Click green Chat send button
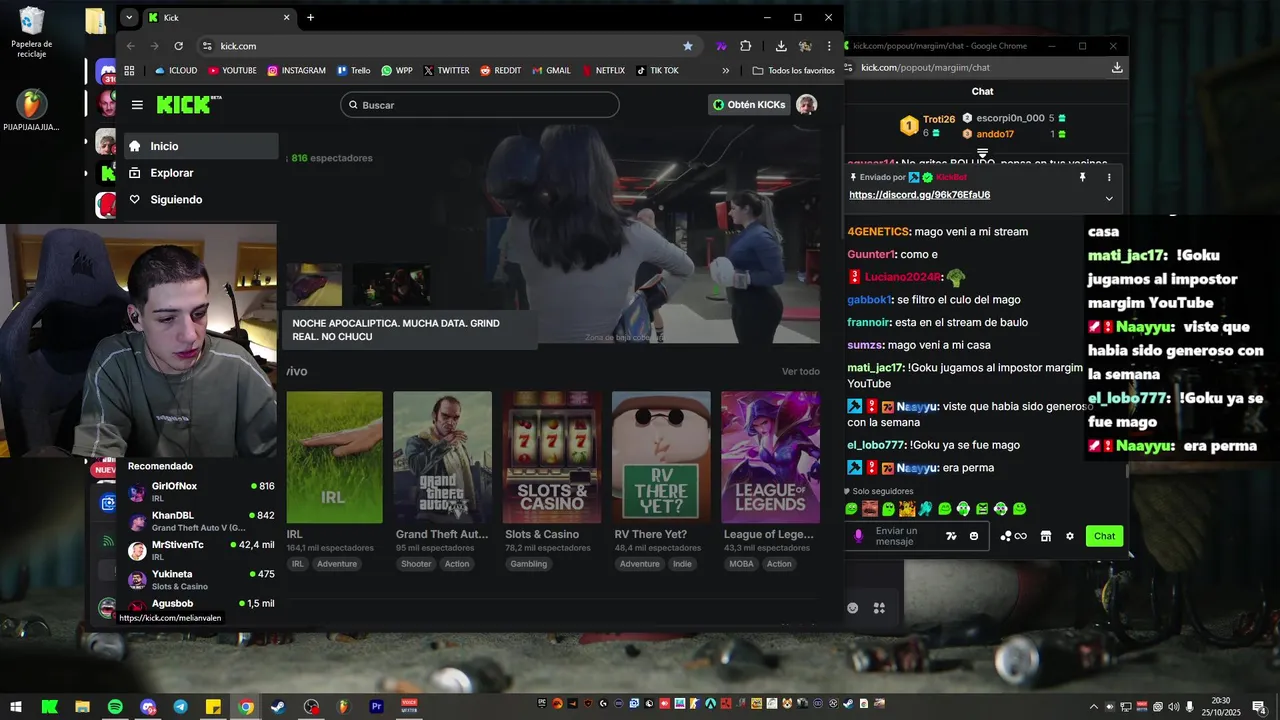Viewport: 1280px width, 720px height. pos(1104,536)
